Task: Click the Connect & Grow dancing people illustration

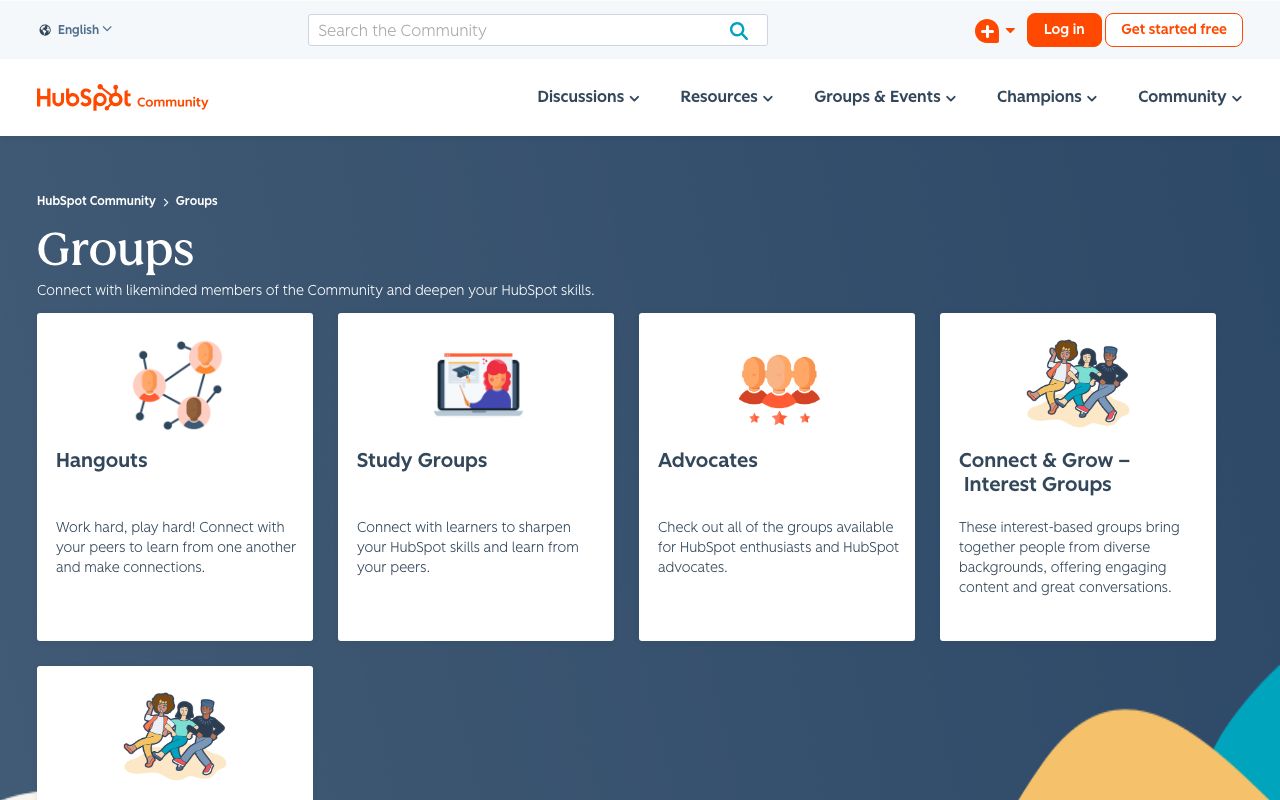Action: tap(1078, 383)
